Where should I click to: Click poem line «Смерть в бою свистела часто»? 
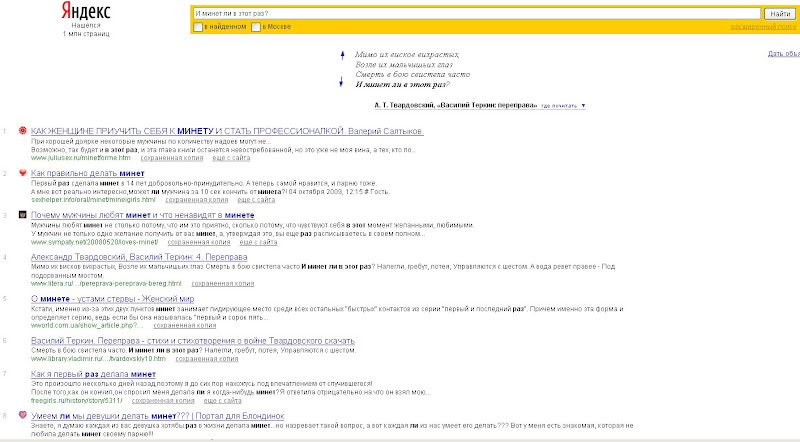point(412,75)
